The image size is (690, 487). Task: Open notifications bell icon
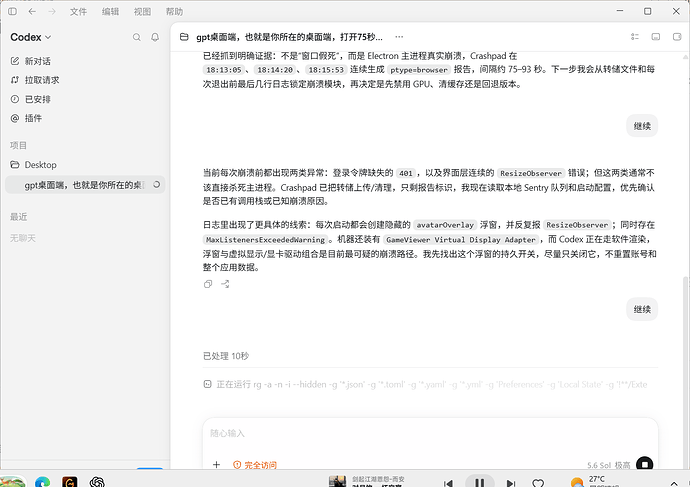pyautogui.click(x=155, y=37)
